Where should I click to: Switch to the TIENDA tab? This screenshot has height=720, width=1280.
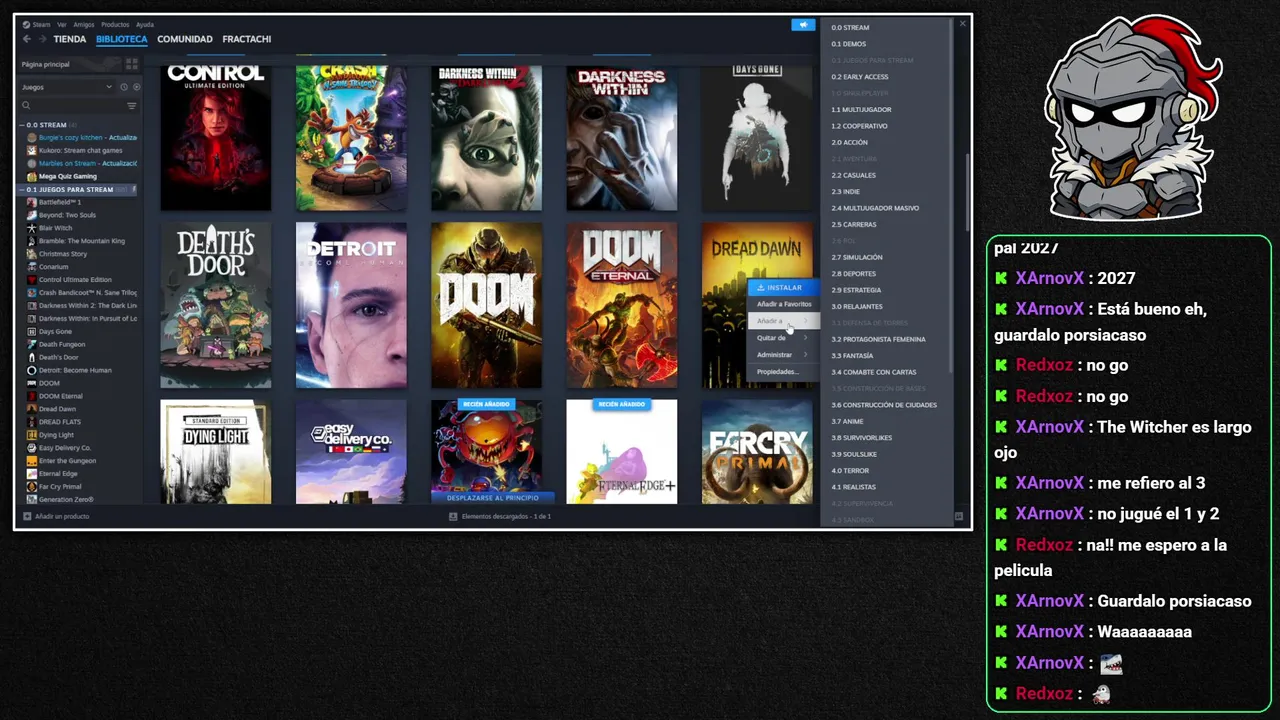(70, 39)
